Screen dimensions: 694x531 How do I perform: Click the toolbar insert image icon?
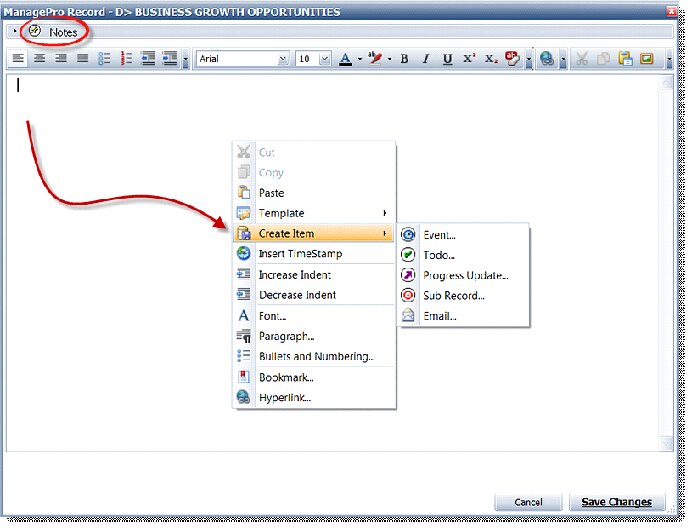(647, 59)
